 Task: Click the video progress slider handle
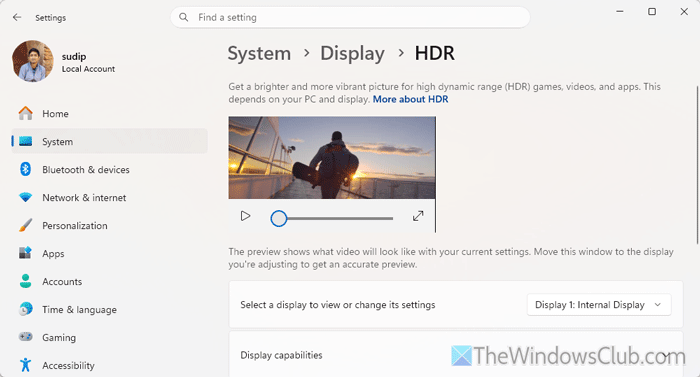click(x=279, y=218)
